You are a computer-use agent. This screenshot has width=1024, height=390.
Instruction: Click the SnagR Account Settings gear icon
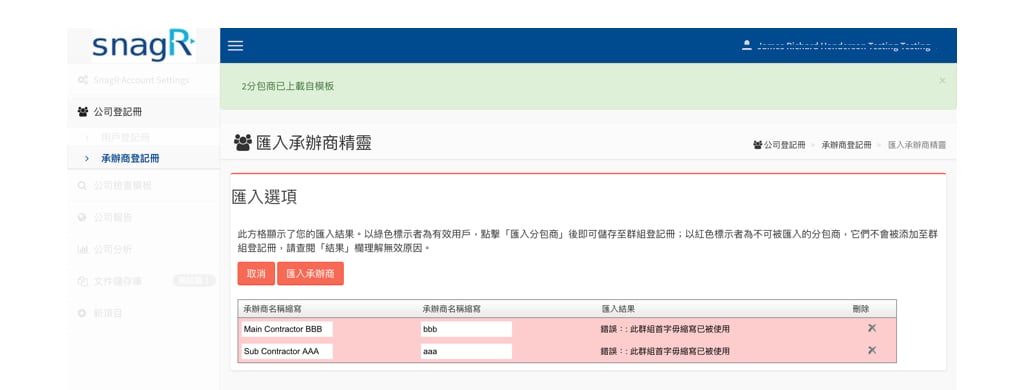click(82, 80)
